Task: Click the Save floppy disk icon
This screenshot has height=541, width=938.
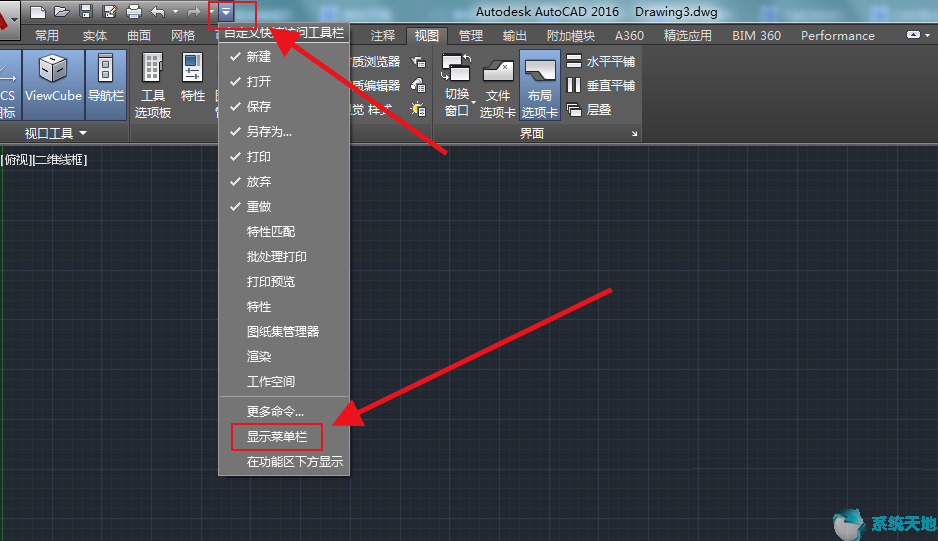Action: (86, 11)
